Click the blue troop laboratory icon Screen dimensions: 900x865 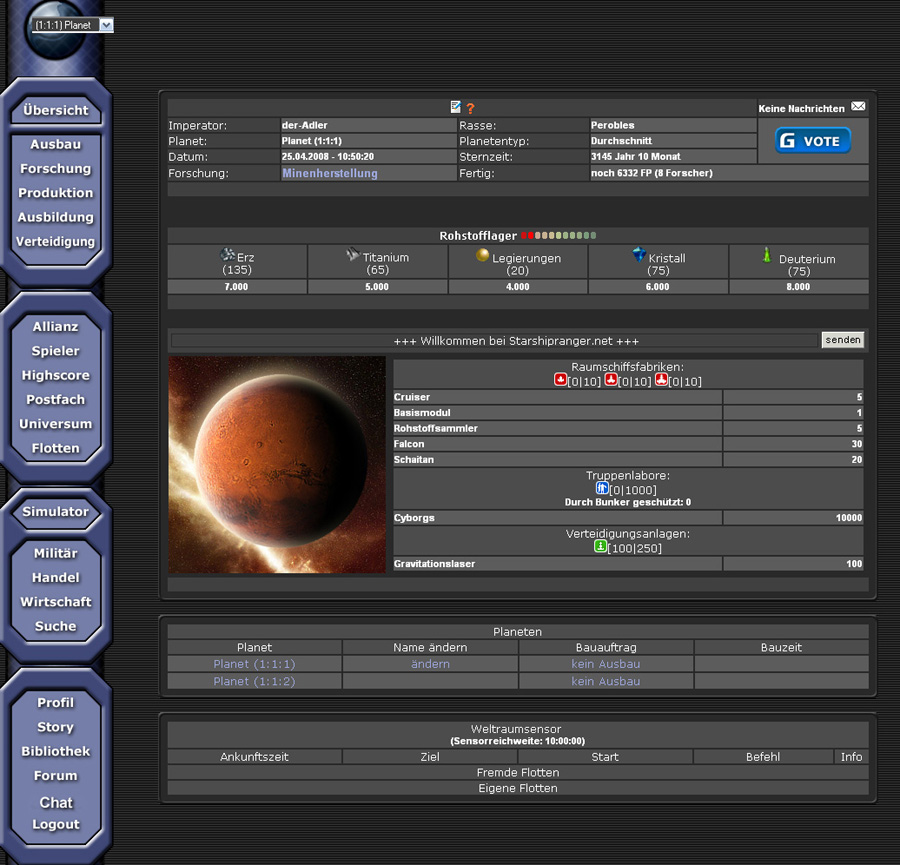tap(602, 488)
